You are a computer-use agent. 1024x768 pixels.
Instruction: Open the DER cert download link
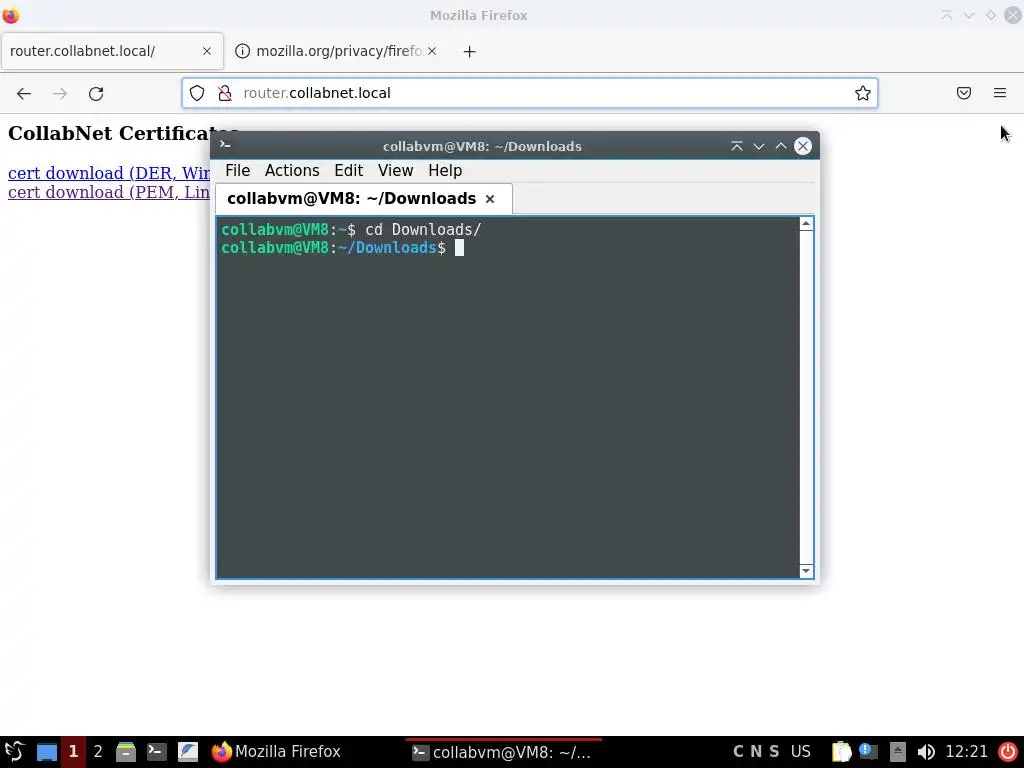click(x=108, y=173)
